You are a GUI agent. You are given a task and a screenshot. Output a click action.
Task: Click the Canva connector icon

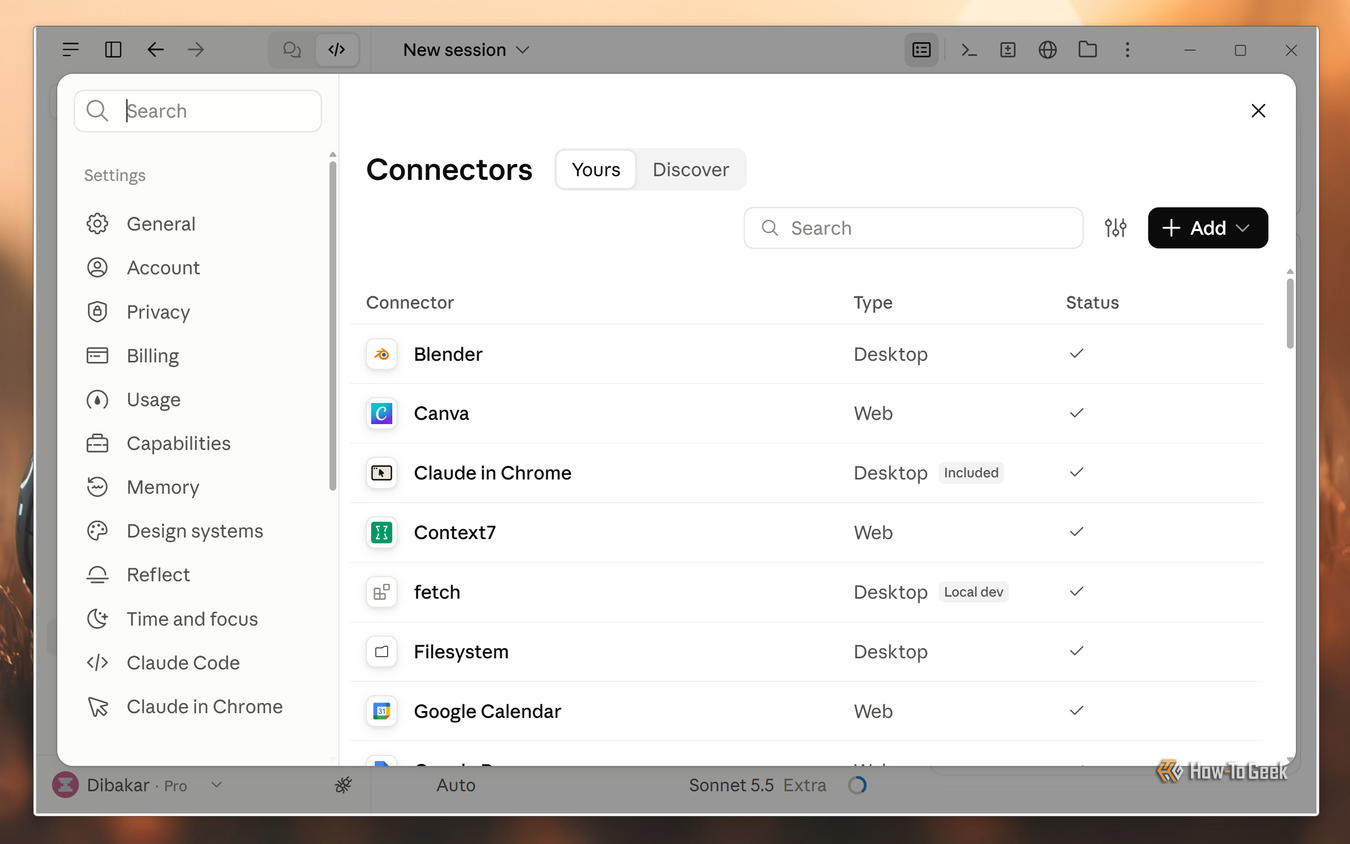(x=382, y=413)
